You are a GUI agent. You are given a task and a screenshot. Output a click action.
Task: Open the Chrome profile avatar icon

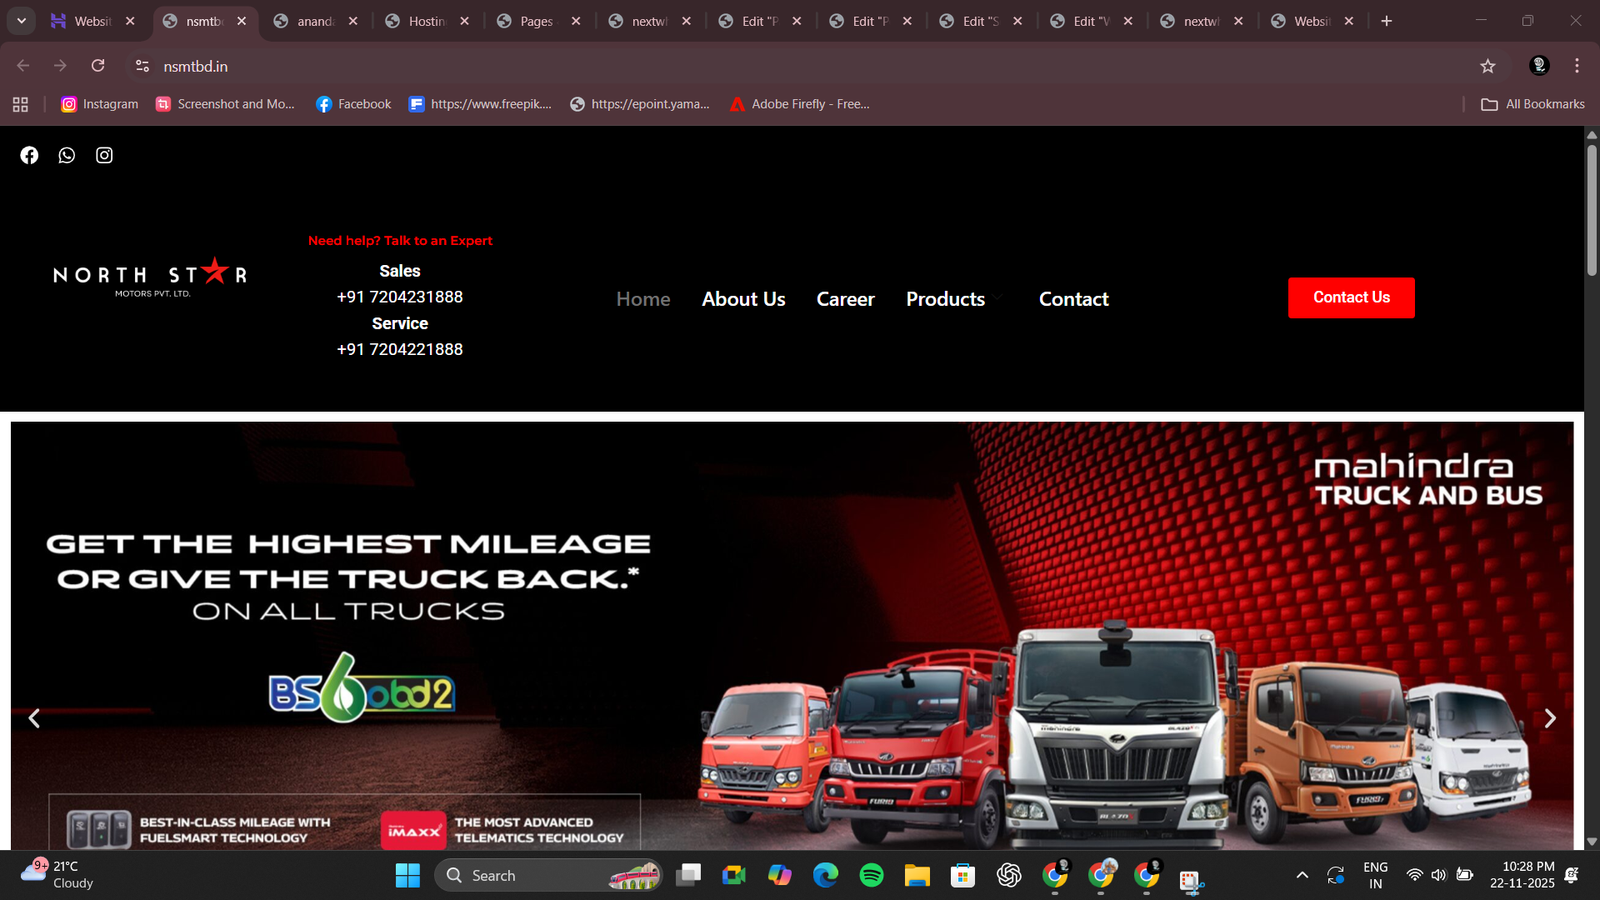coord(1539,66)
